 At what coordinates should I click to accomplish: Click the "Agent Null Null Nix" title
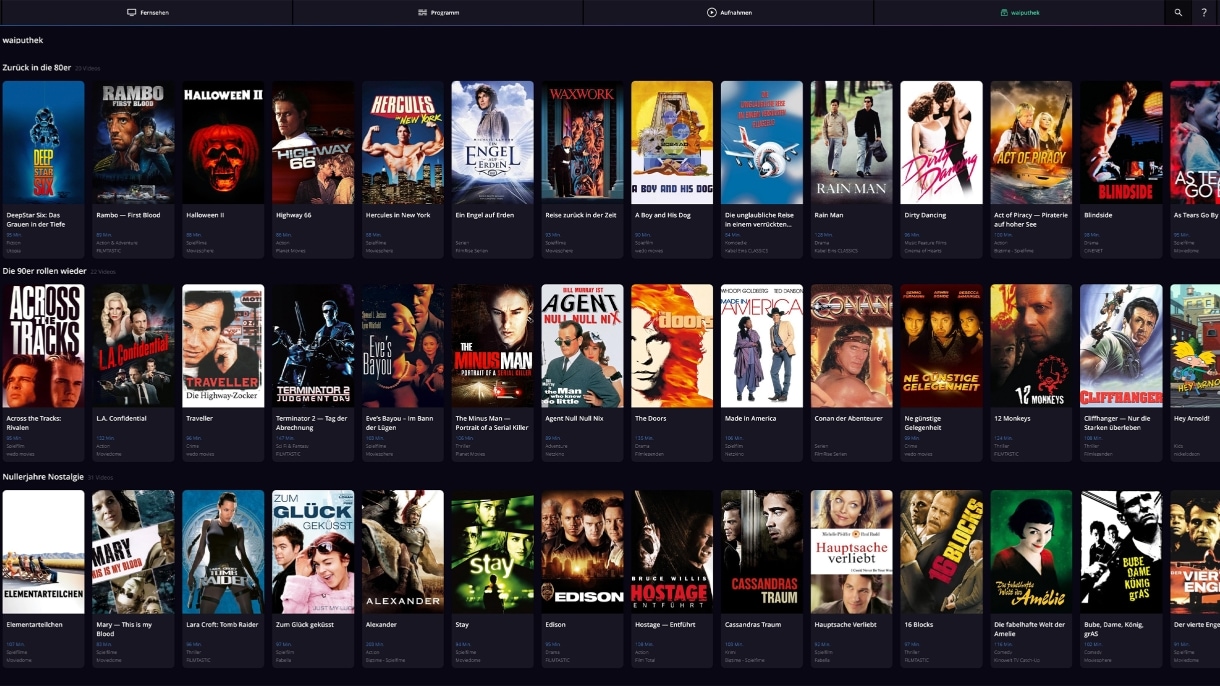tap(574, 419)
